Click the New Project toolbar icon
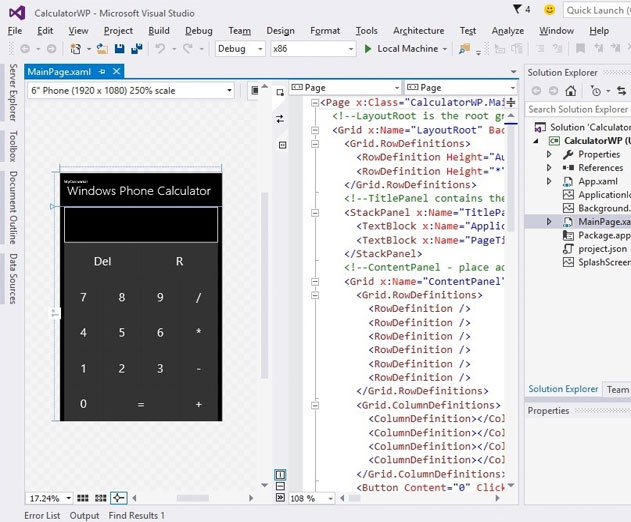This screenshot has width=631, height=522. pos(75,49)
